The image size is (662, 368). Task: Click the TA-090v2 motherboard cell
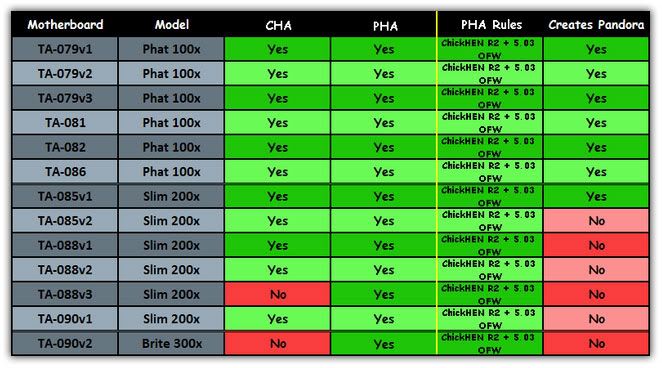tap(65, 344)
